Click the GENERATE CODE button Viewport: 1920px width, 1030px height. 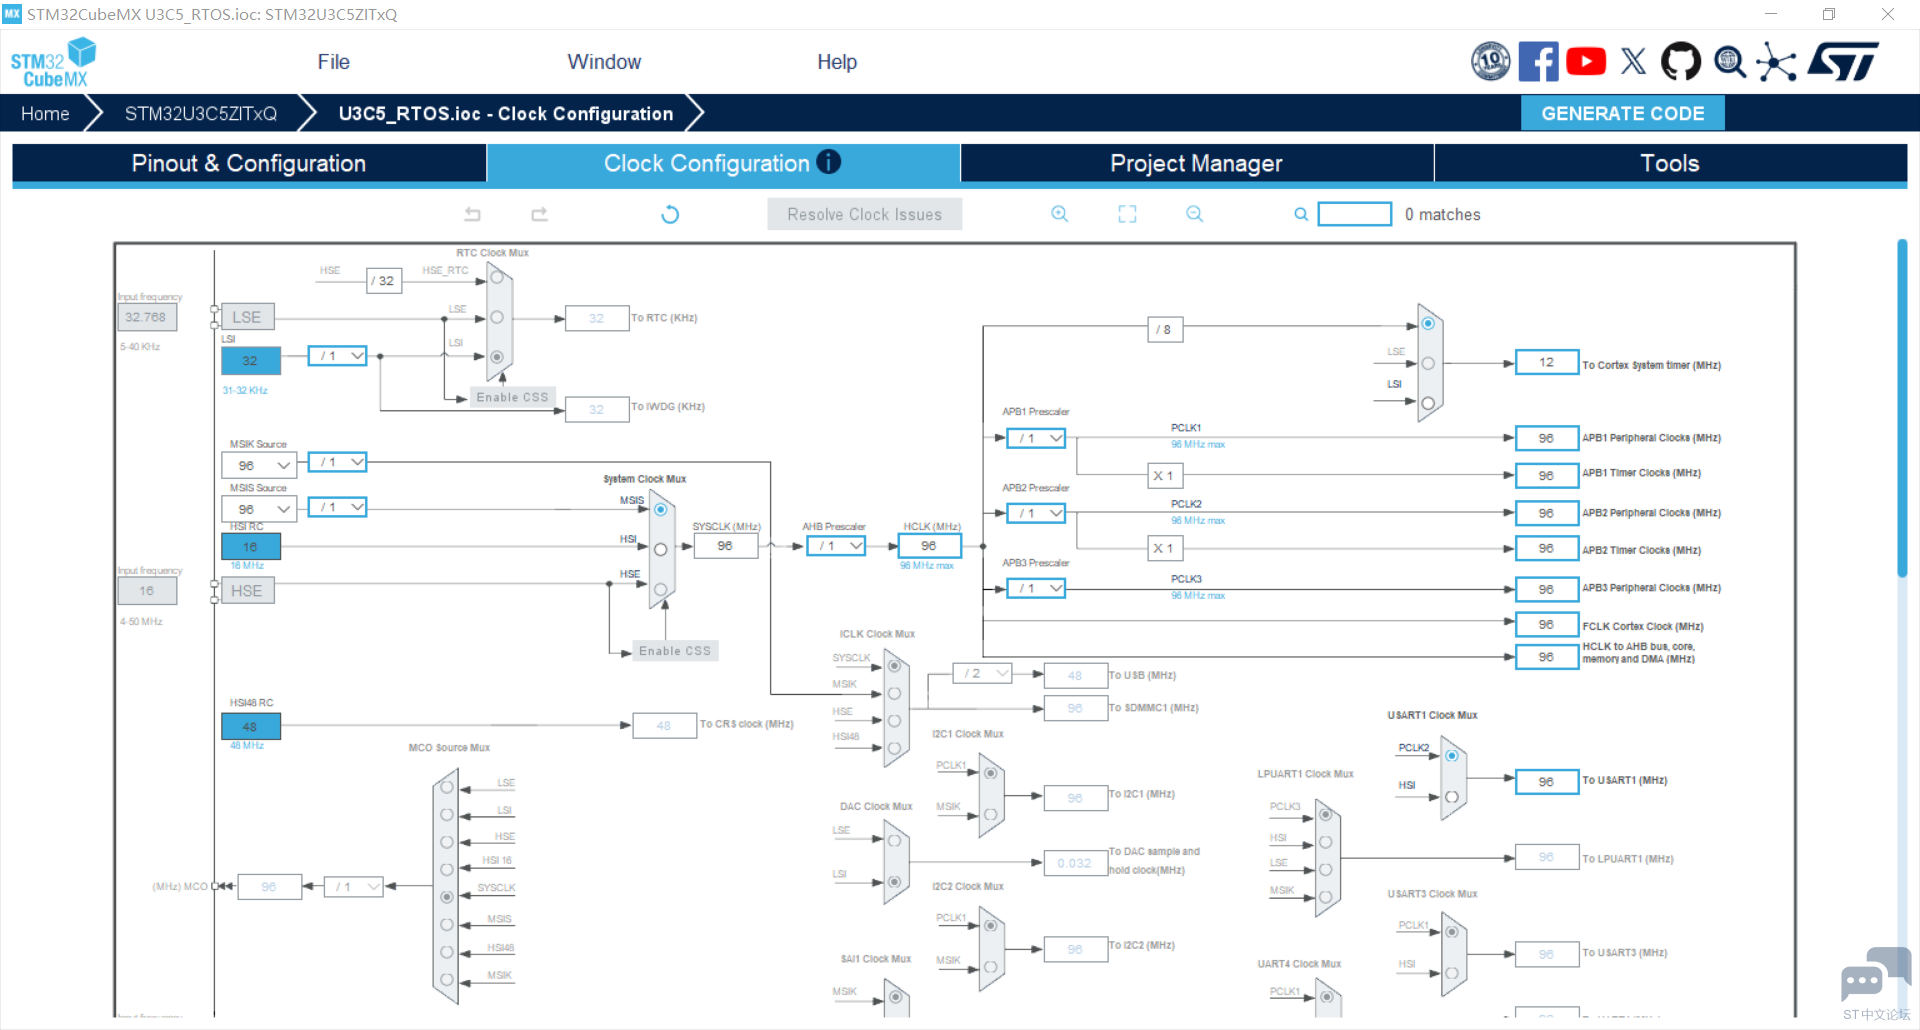click(1622, 113)
